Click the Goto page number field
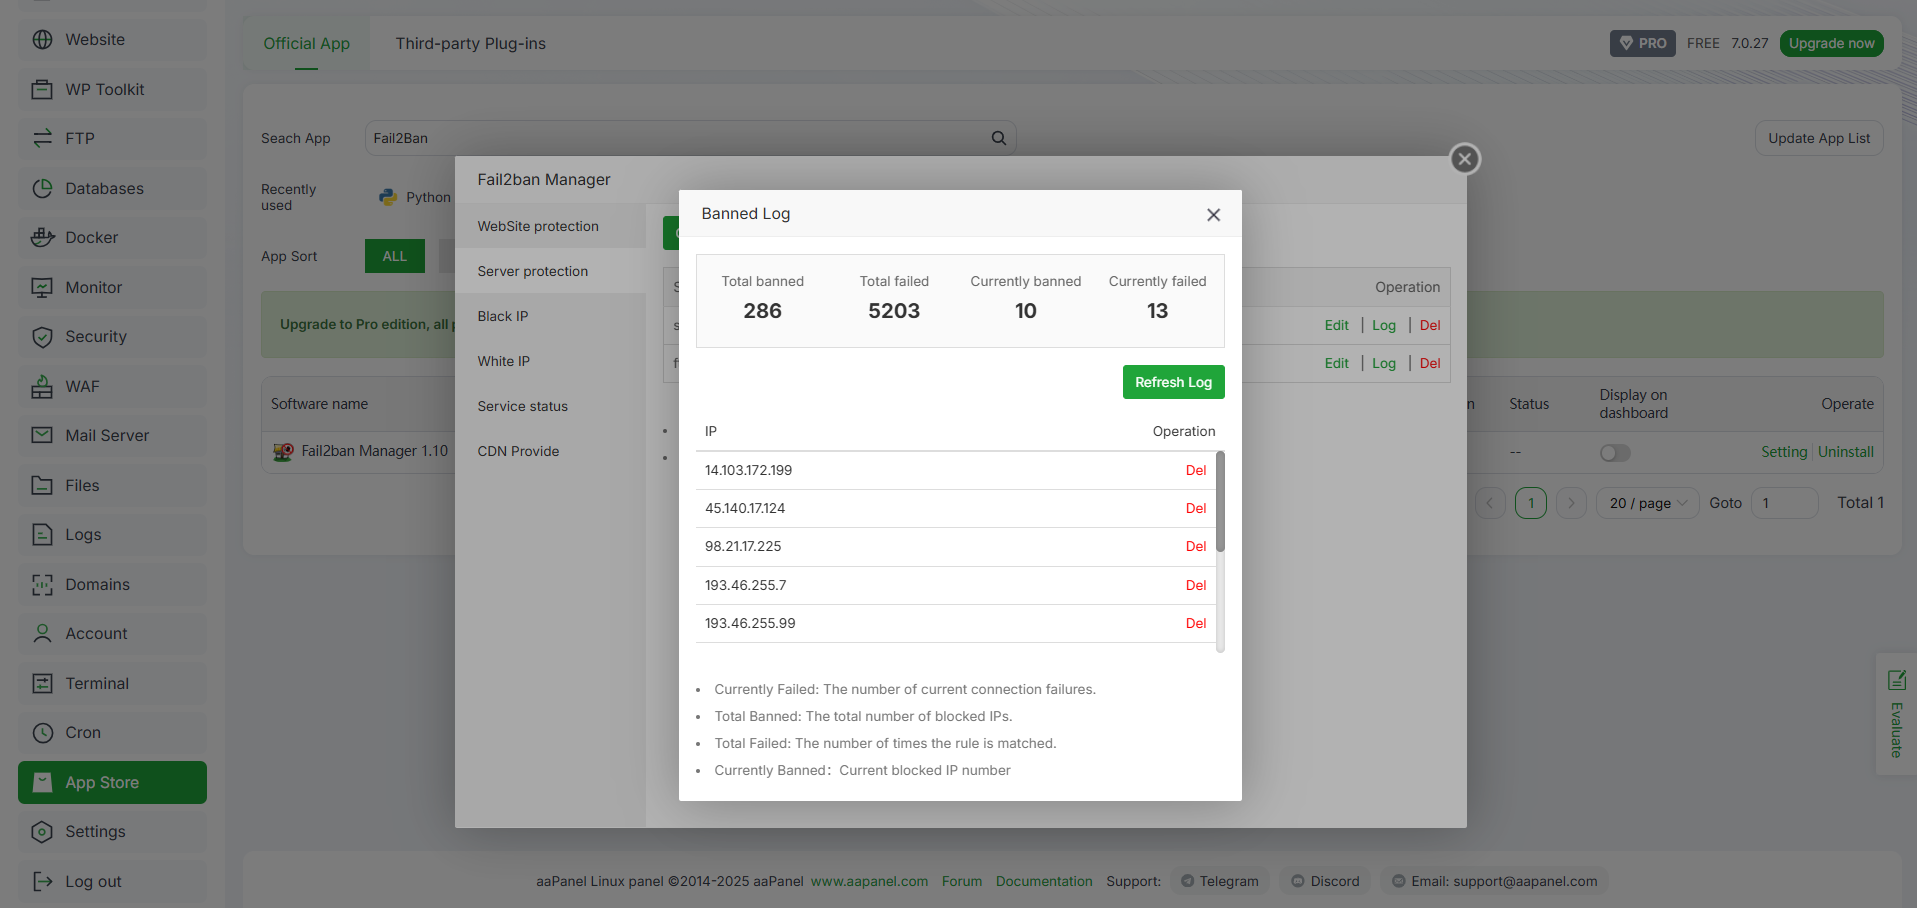Screen dimensions: 1917x908 1784,503
